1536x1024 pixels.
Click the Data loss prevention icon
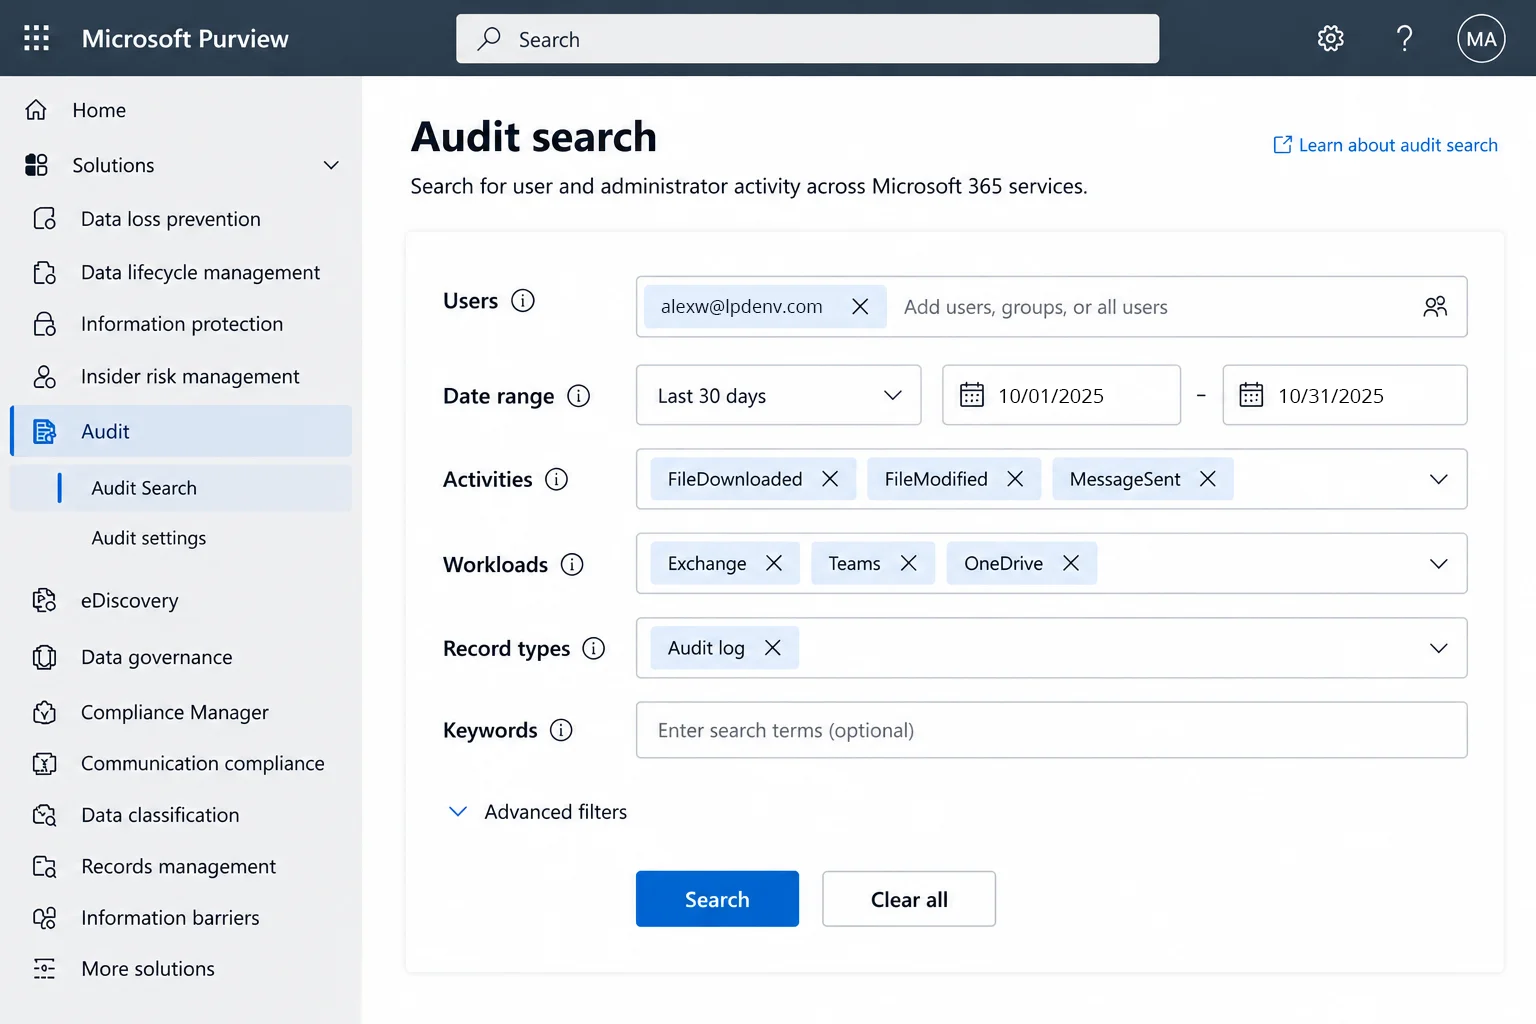tap(45, 219)
